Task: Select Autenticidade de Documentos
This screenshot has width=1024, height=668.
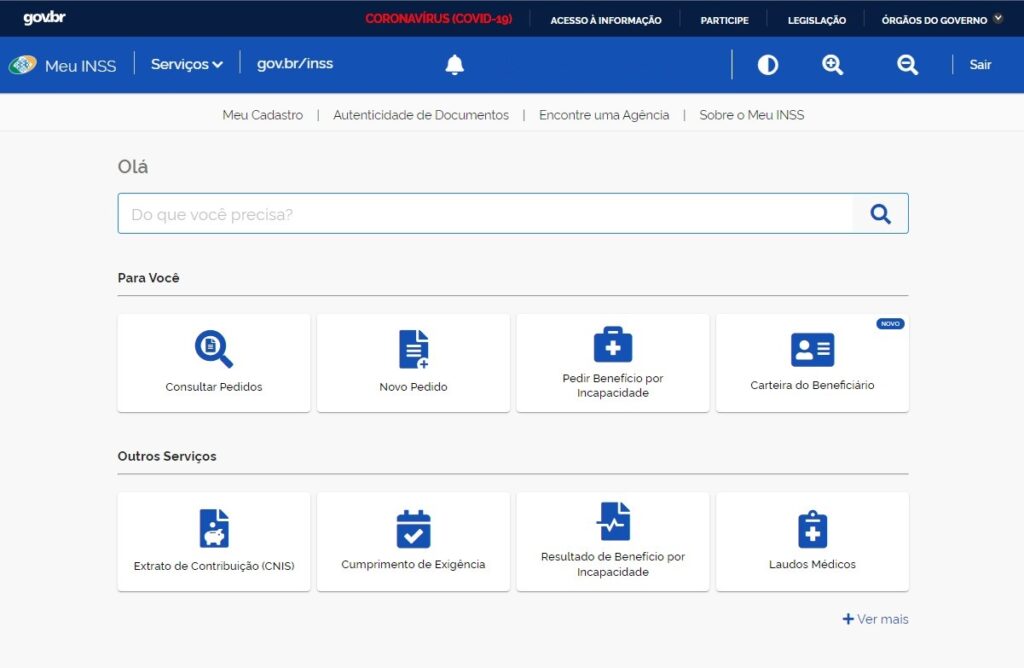Action: click(420, 115)
